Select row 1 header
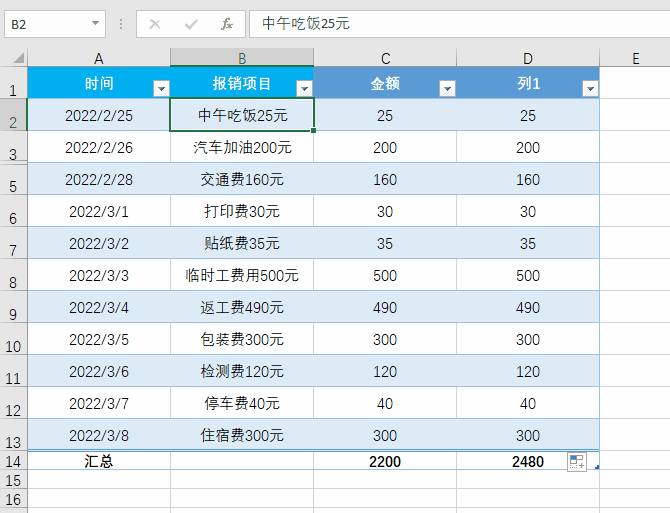The width and height of the screenshot is (670, 513). (x=13, y=83)
